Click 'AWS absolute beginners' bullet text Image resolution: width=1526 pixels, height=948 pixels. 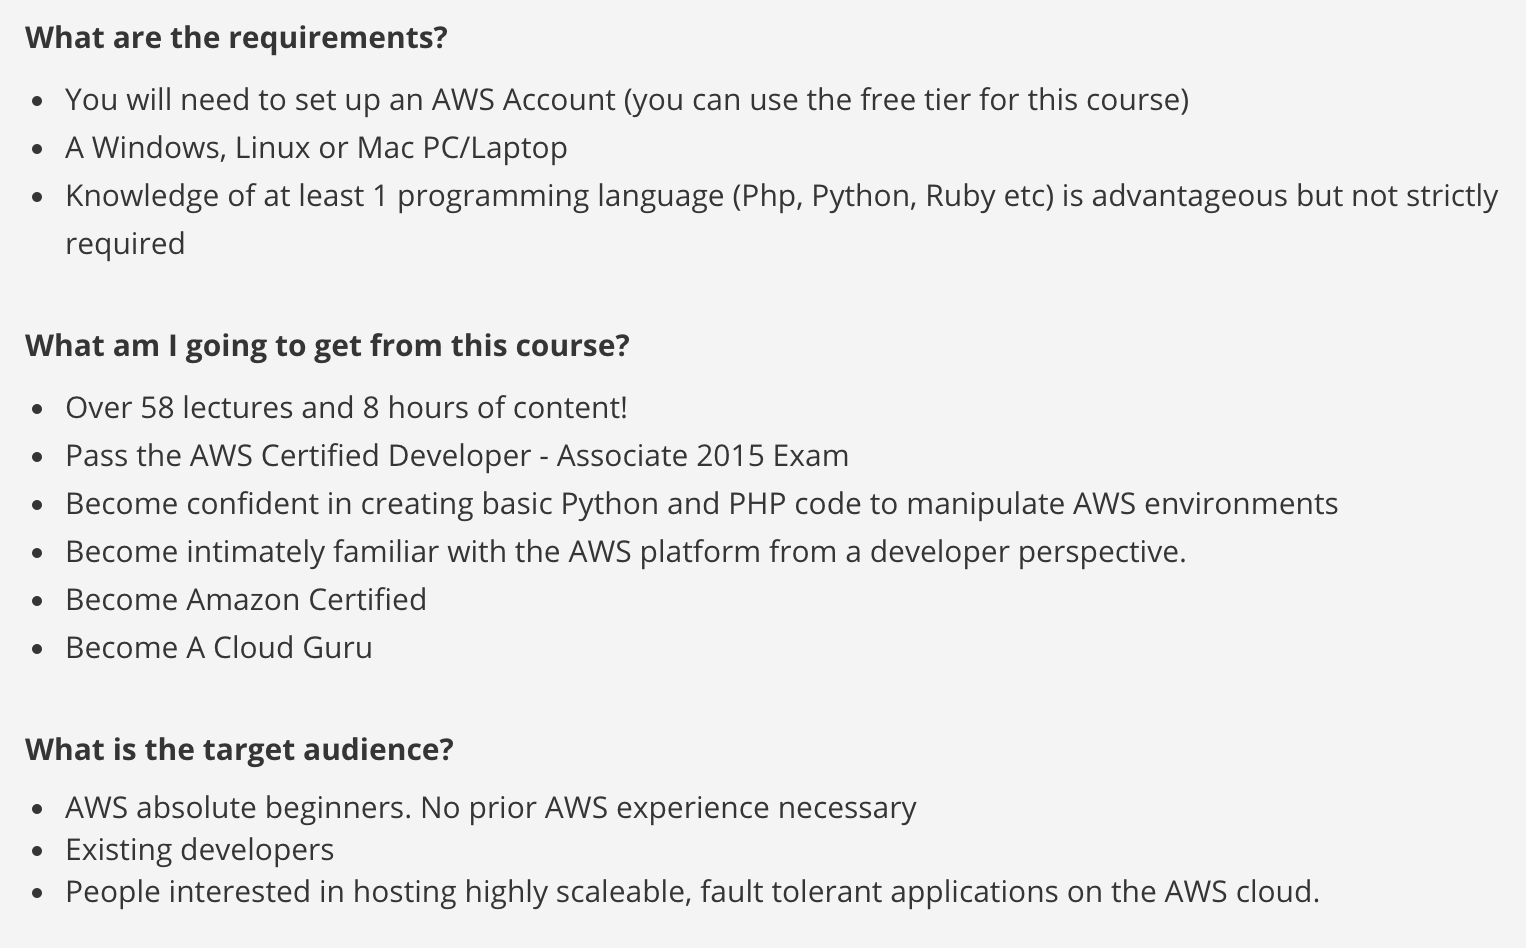(x=490, y=808)
